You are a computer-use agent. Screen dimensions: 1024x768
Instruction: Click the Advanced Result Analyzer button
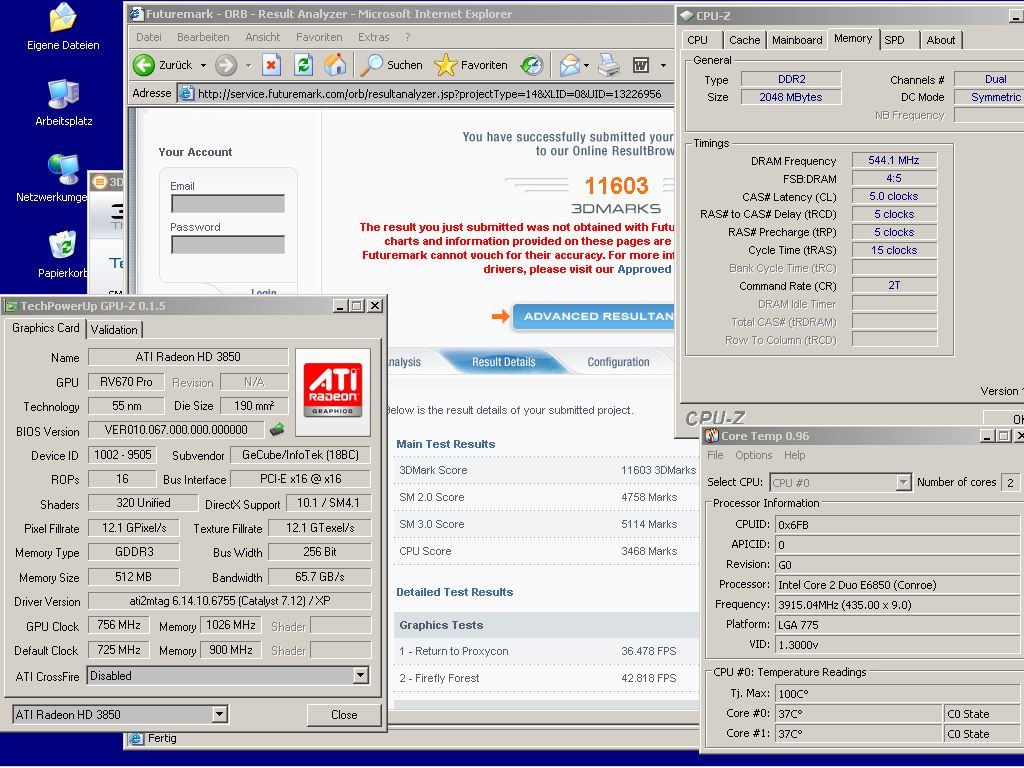point(593,316)
